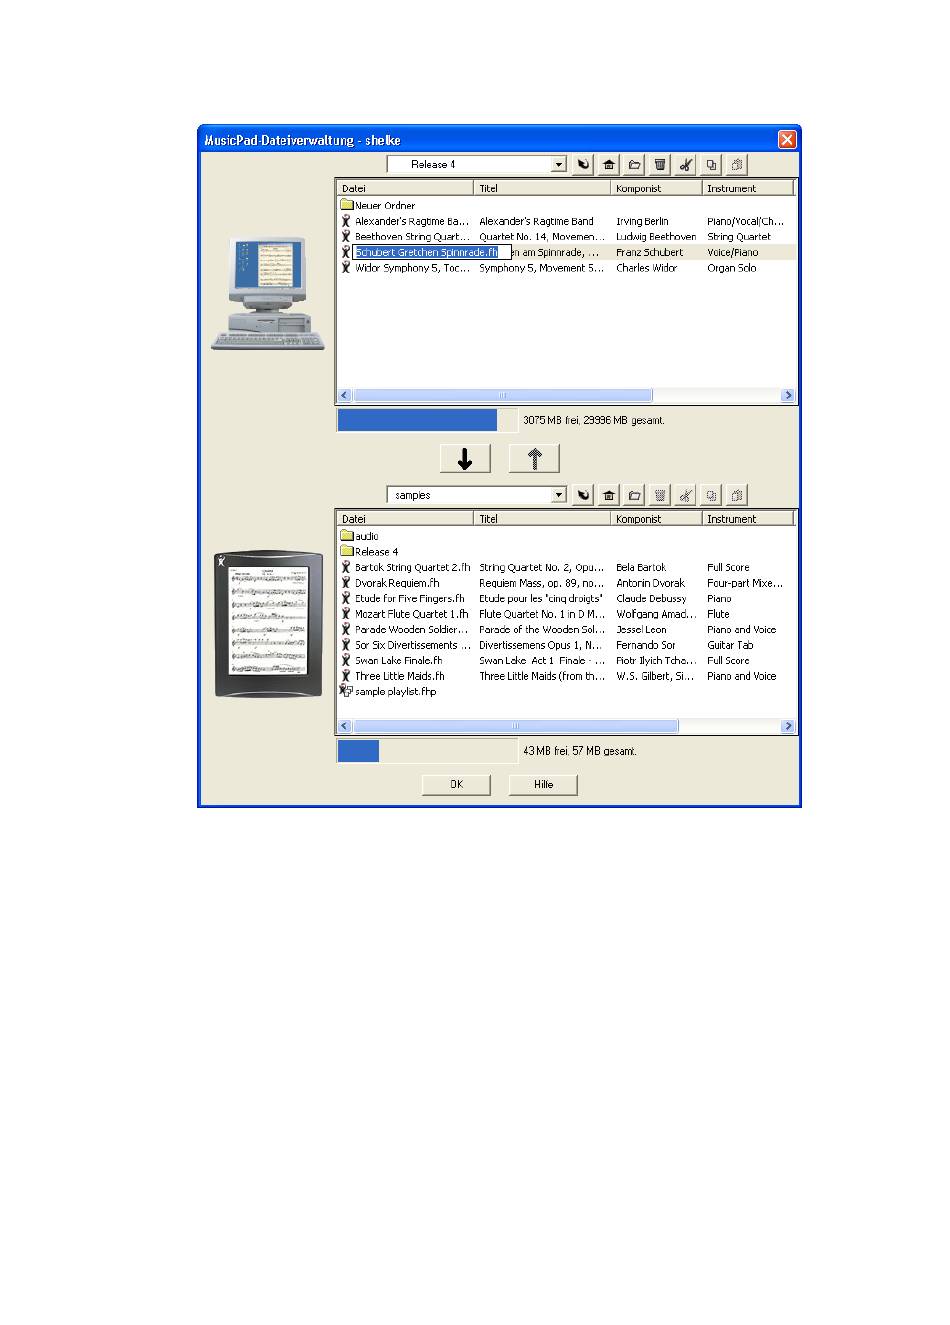Select Etude for Five Fingers.fh
The height and width of the screenshot is (1325, 950).
coord(410,598)
